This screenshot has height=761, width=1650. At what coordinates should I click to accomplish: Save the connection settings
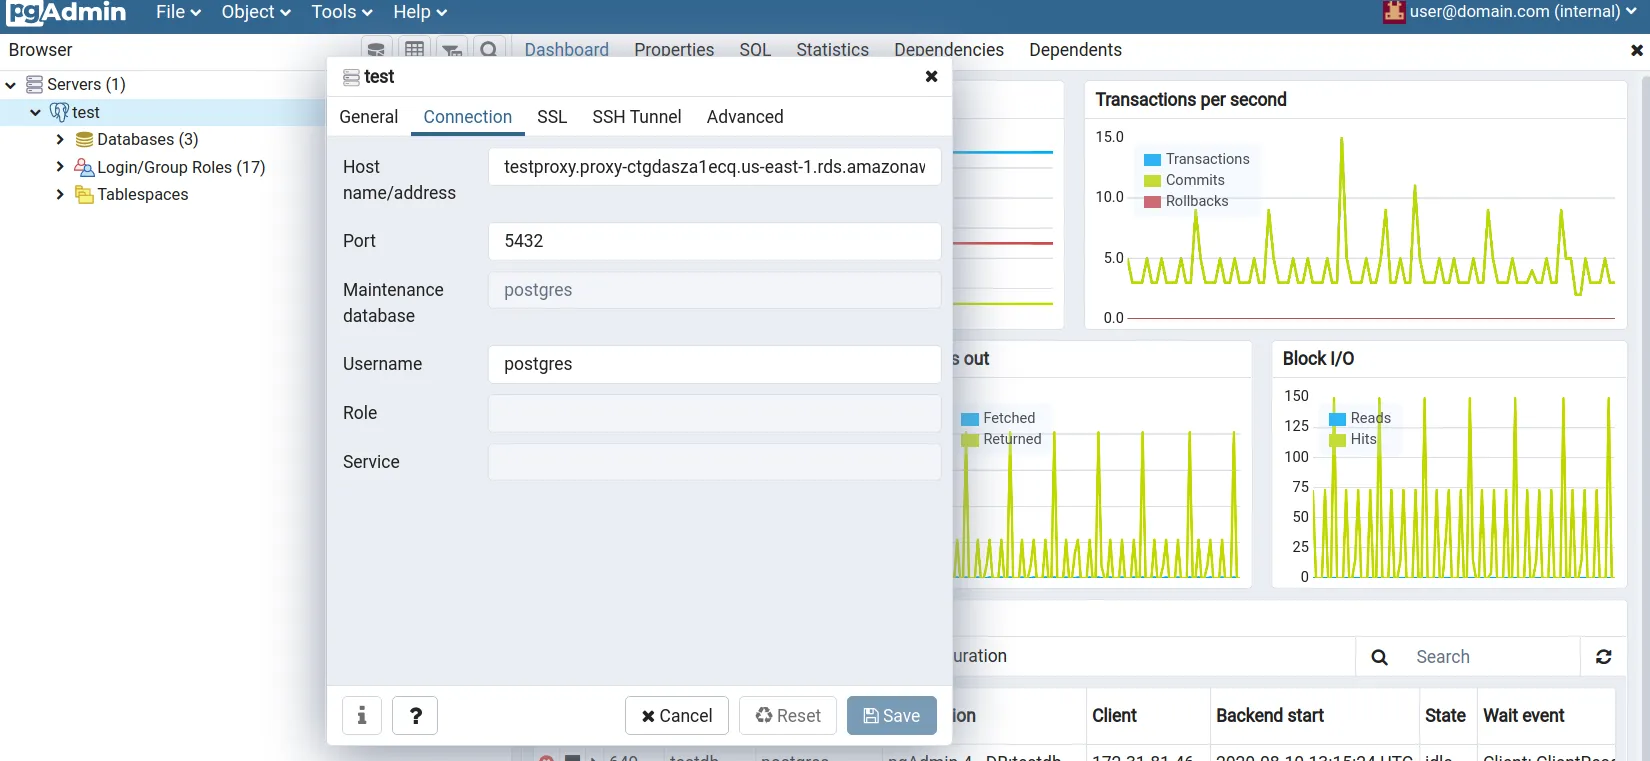tap(892, 716)
